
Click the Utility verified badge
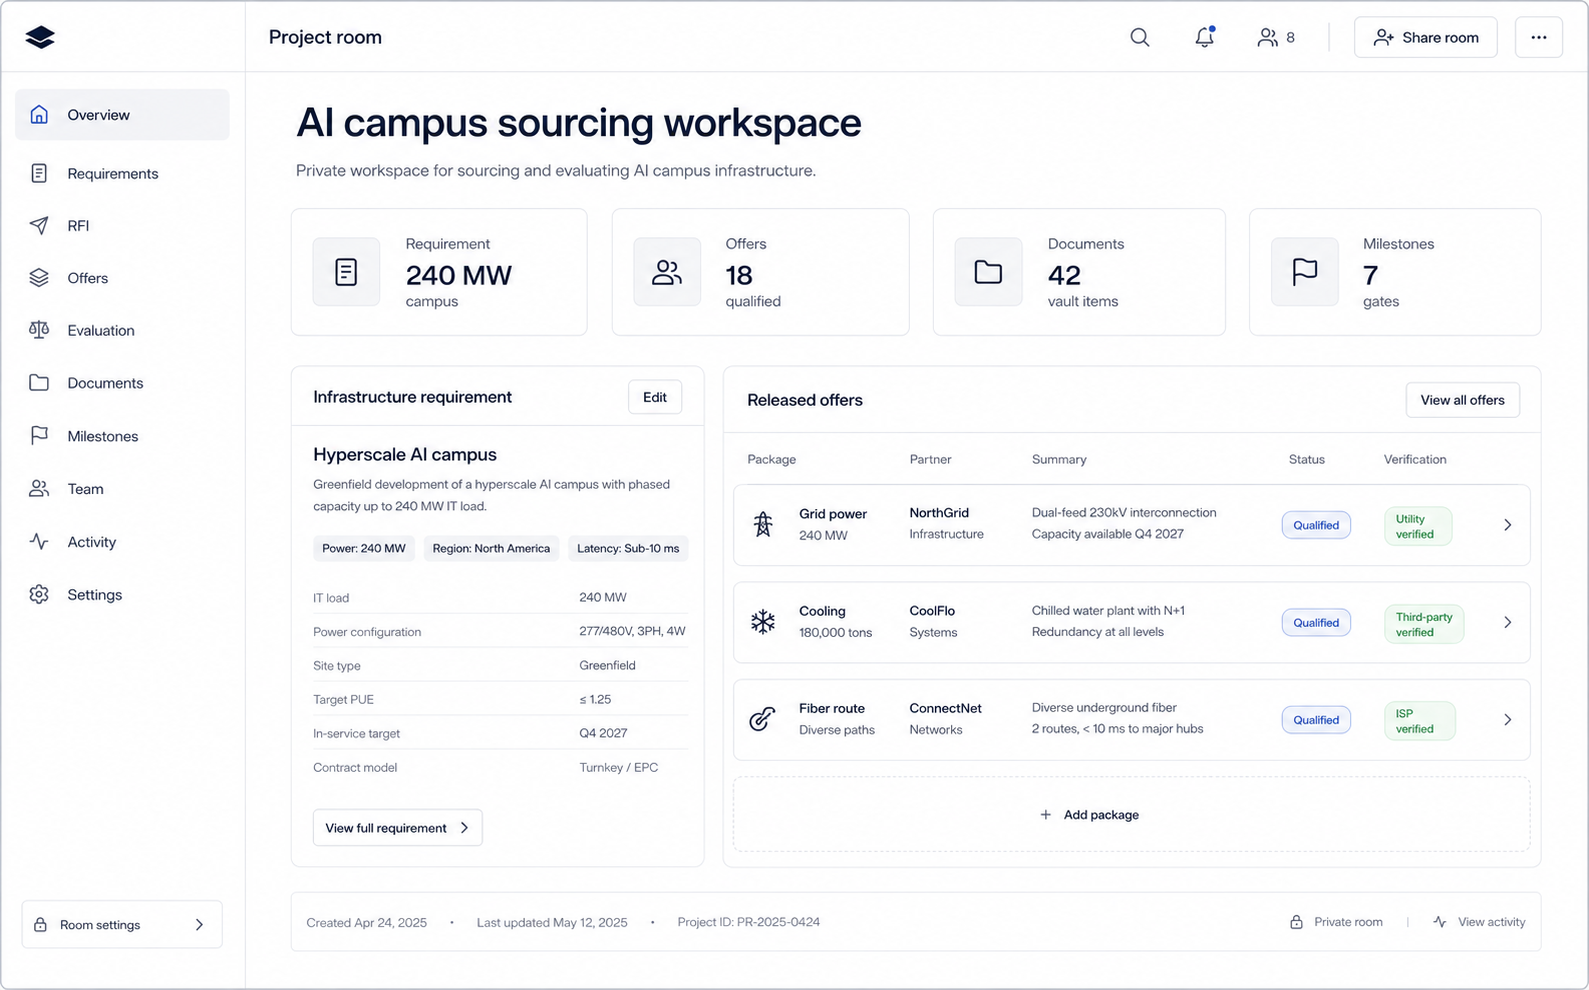1418,526
